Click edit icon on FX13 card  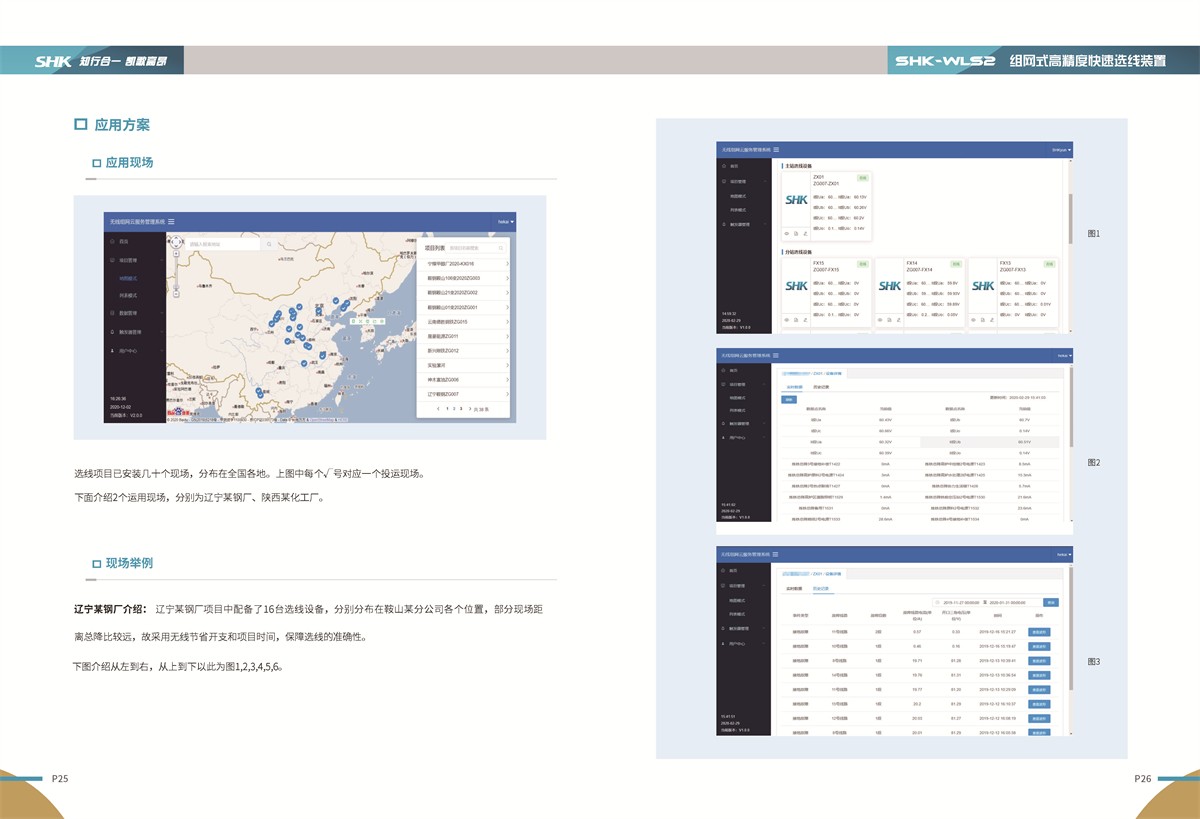(992, 320)
